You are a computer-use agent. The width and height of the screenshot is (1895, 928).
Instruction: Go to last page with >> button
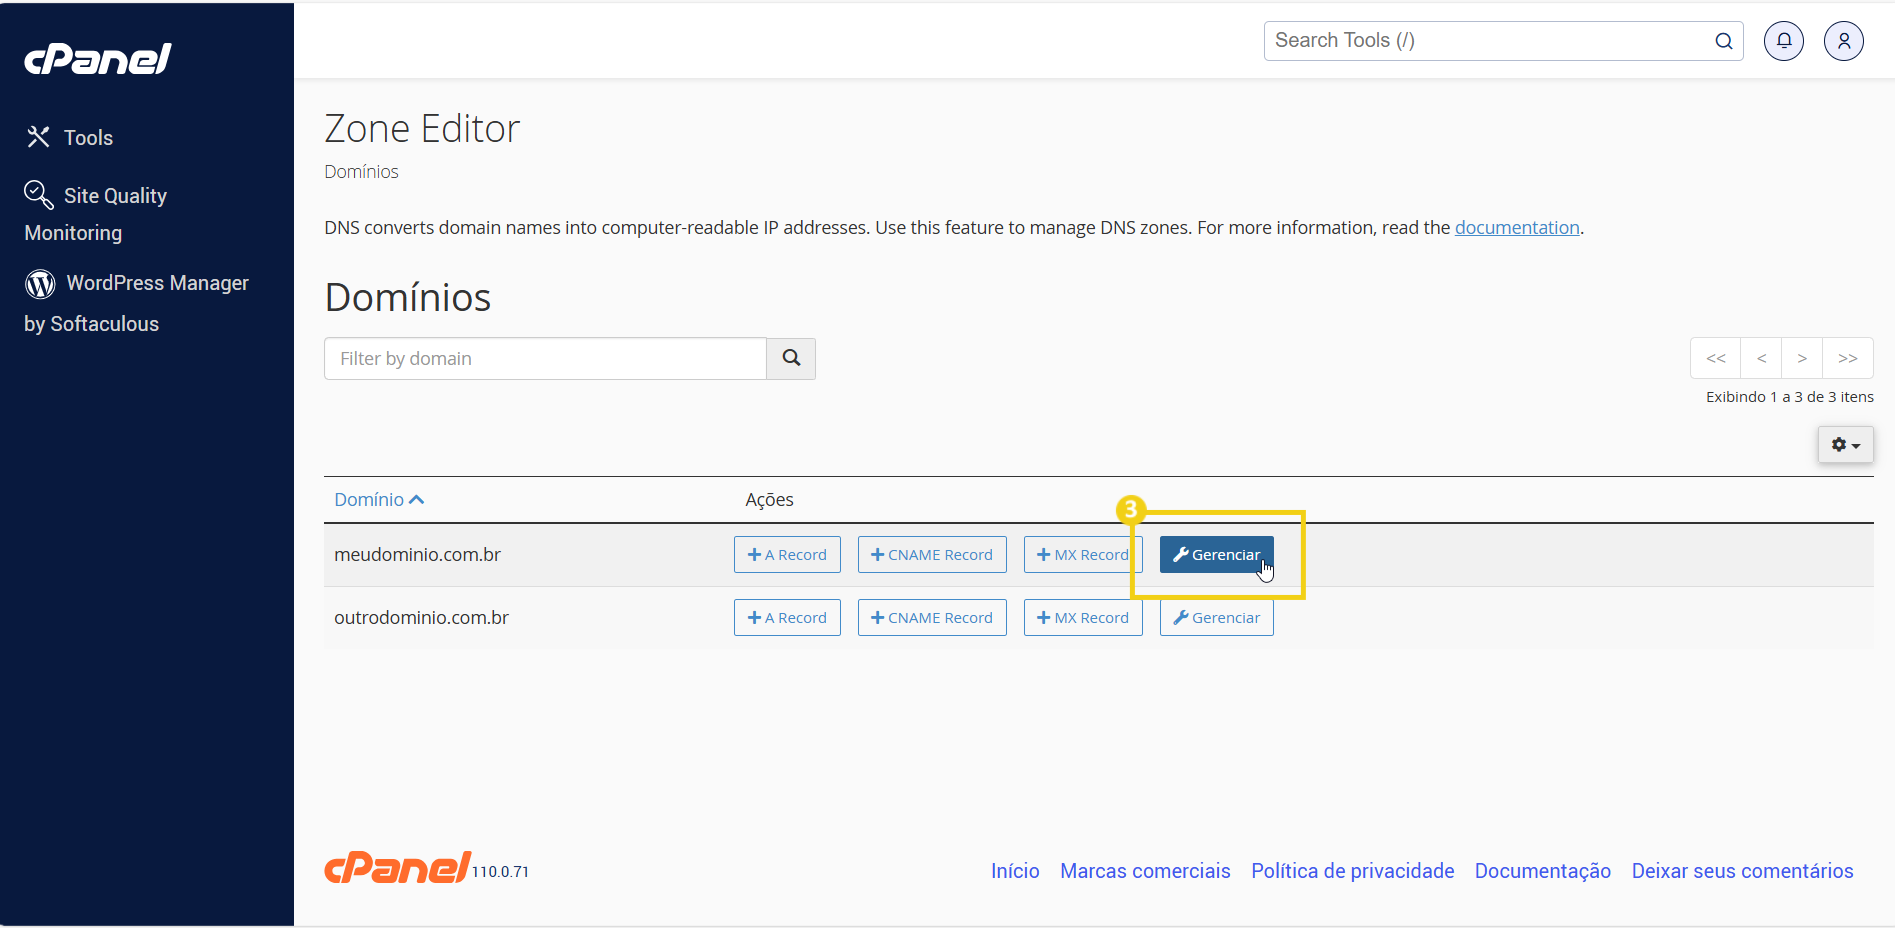click(x=1848, y=358)
